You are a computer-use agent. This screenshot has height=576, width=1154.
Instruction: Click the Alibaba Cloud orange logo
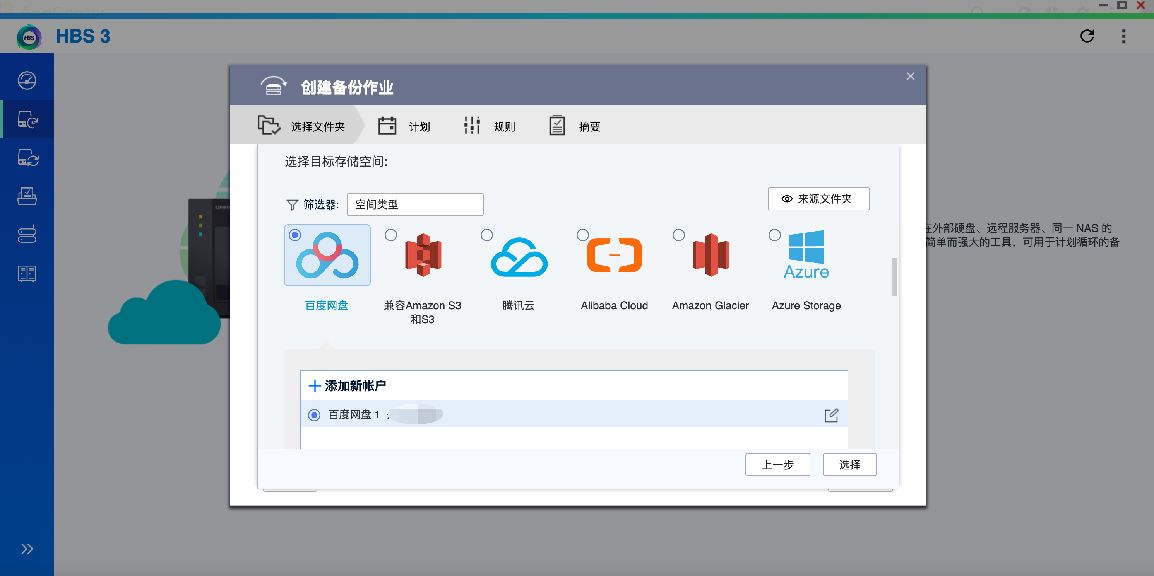click(x=615, y=255)
